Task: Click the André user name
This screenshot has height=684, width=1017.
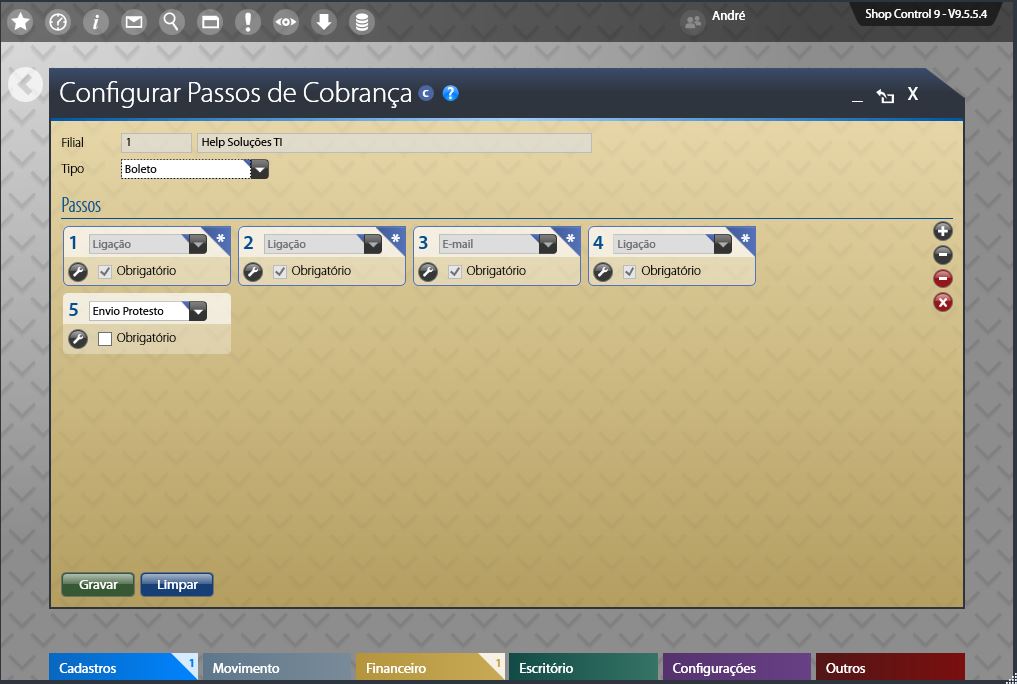Action: [728, 16]
